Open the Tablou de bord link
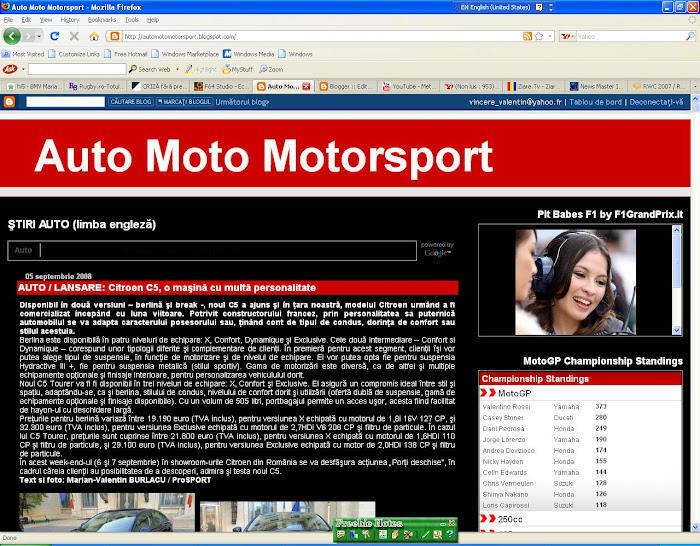Image resolution: width=700 pixels, height=546 pixels. click(595, 102)
